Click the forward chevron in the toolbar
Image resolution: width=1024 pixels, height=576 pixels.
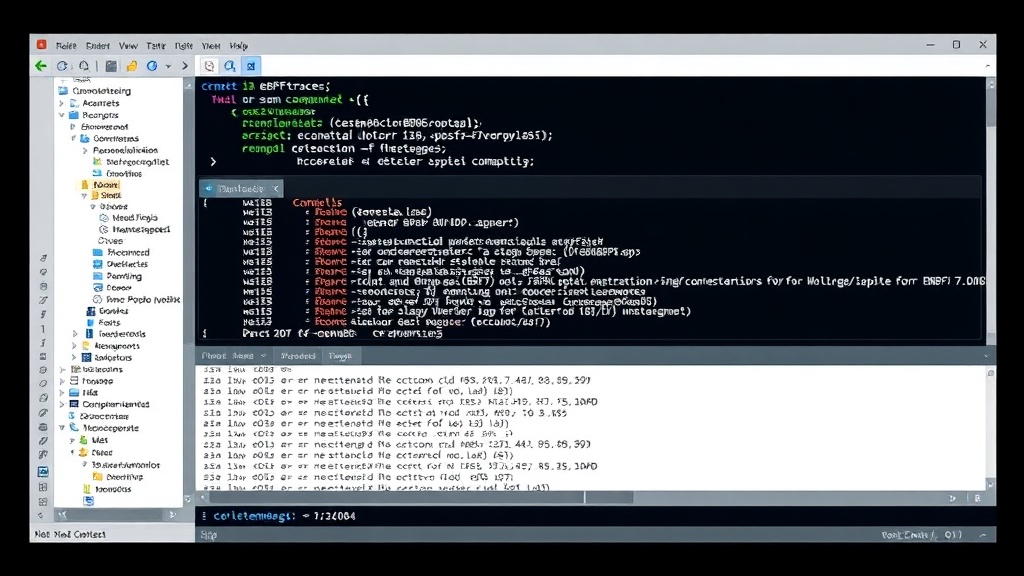click(x=185, y=66)
